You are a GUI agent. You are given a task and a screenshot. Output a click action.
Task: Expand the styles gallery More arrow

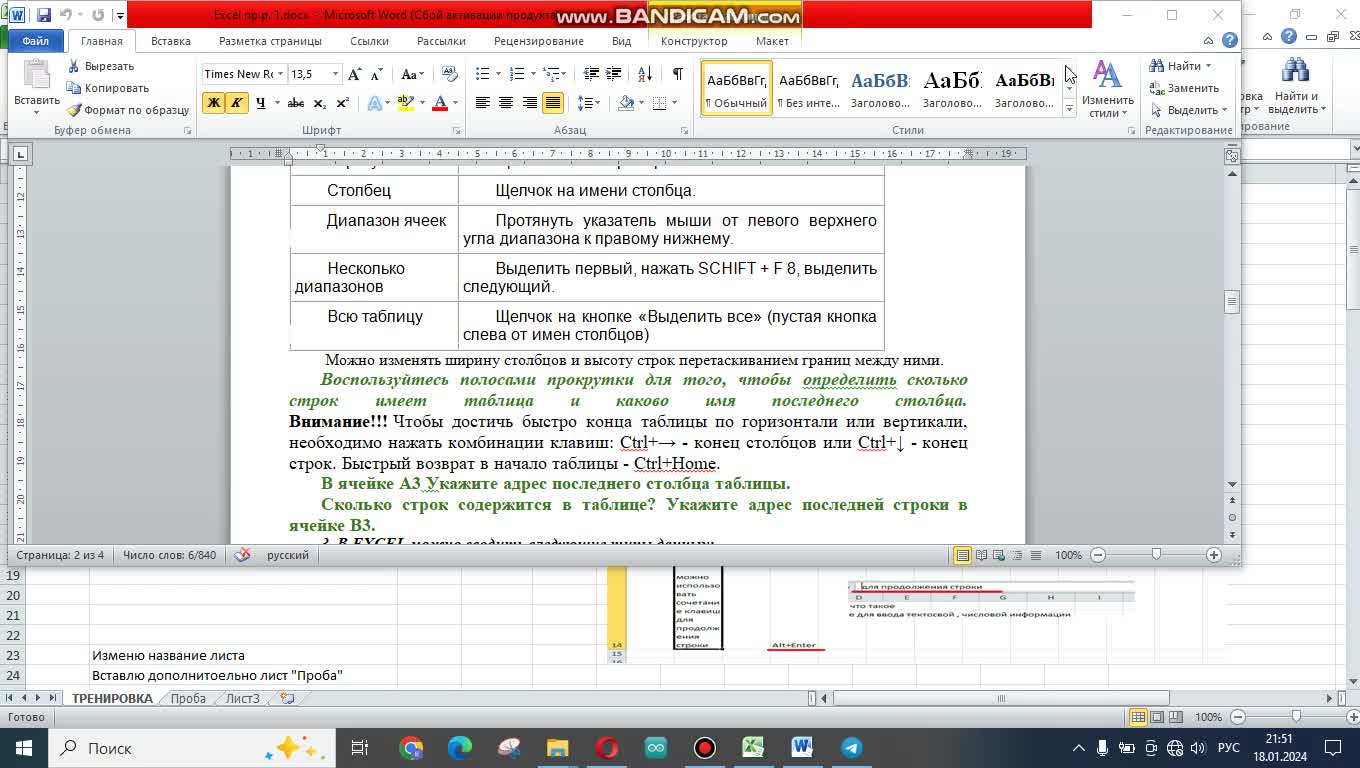pyautogui.click(x=1069, y=109)
